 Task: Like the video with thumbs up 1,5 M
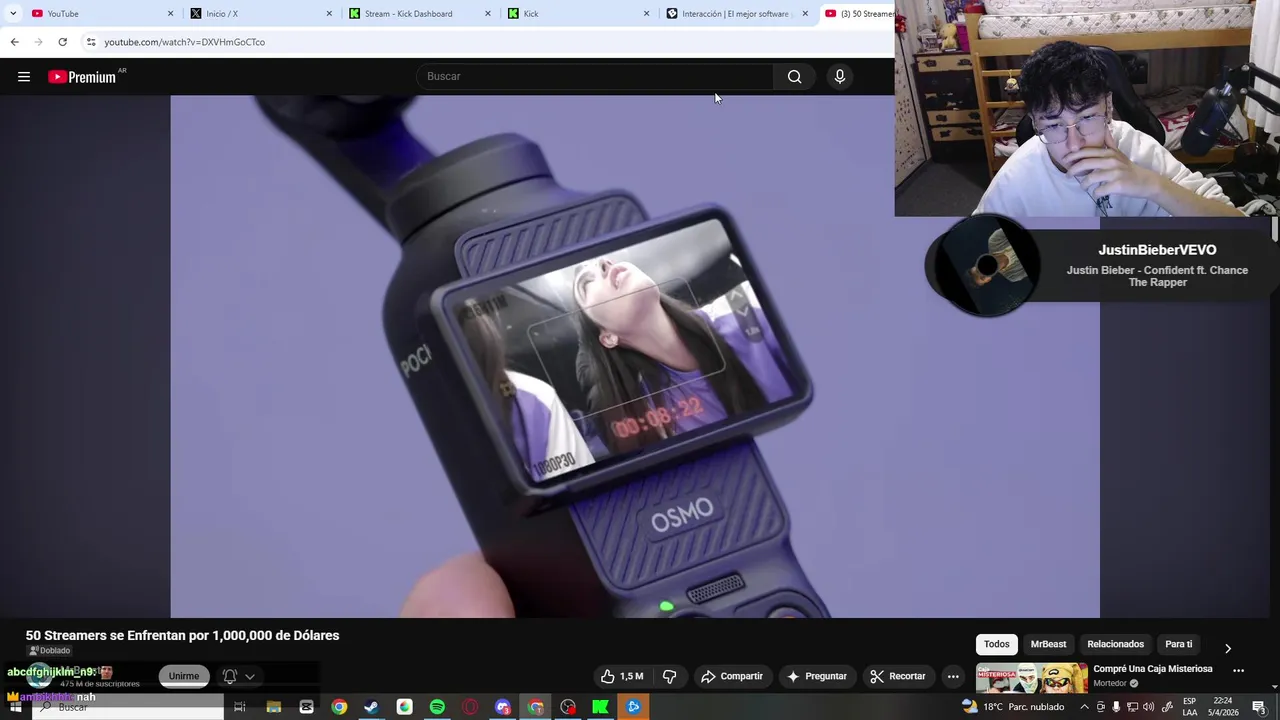pos(621,676)
